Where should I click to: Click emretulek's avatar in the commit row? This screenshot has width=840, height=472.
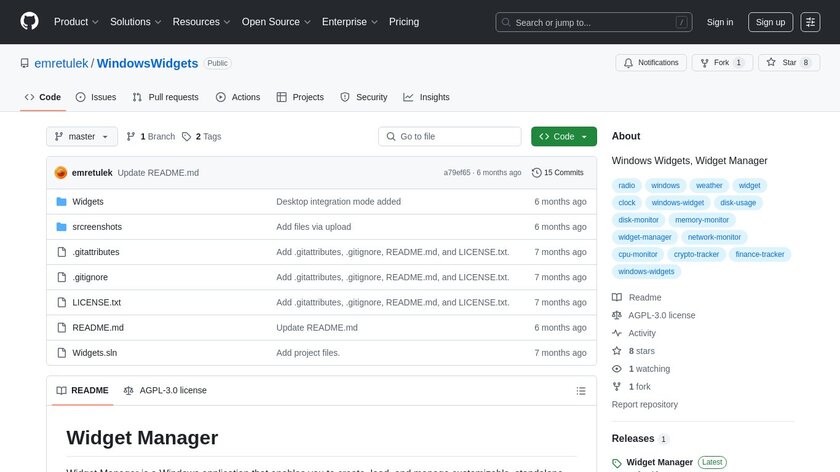coord(61,173)
